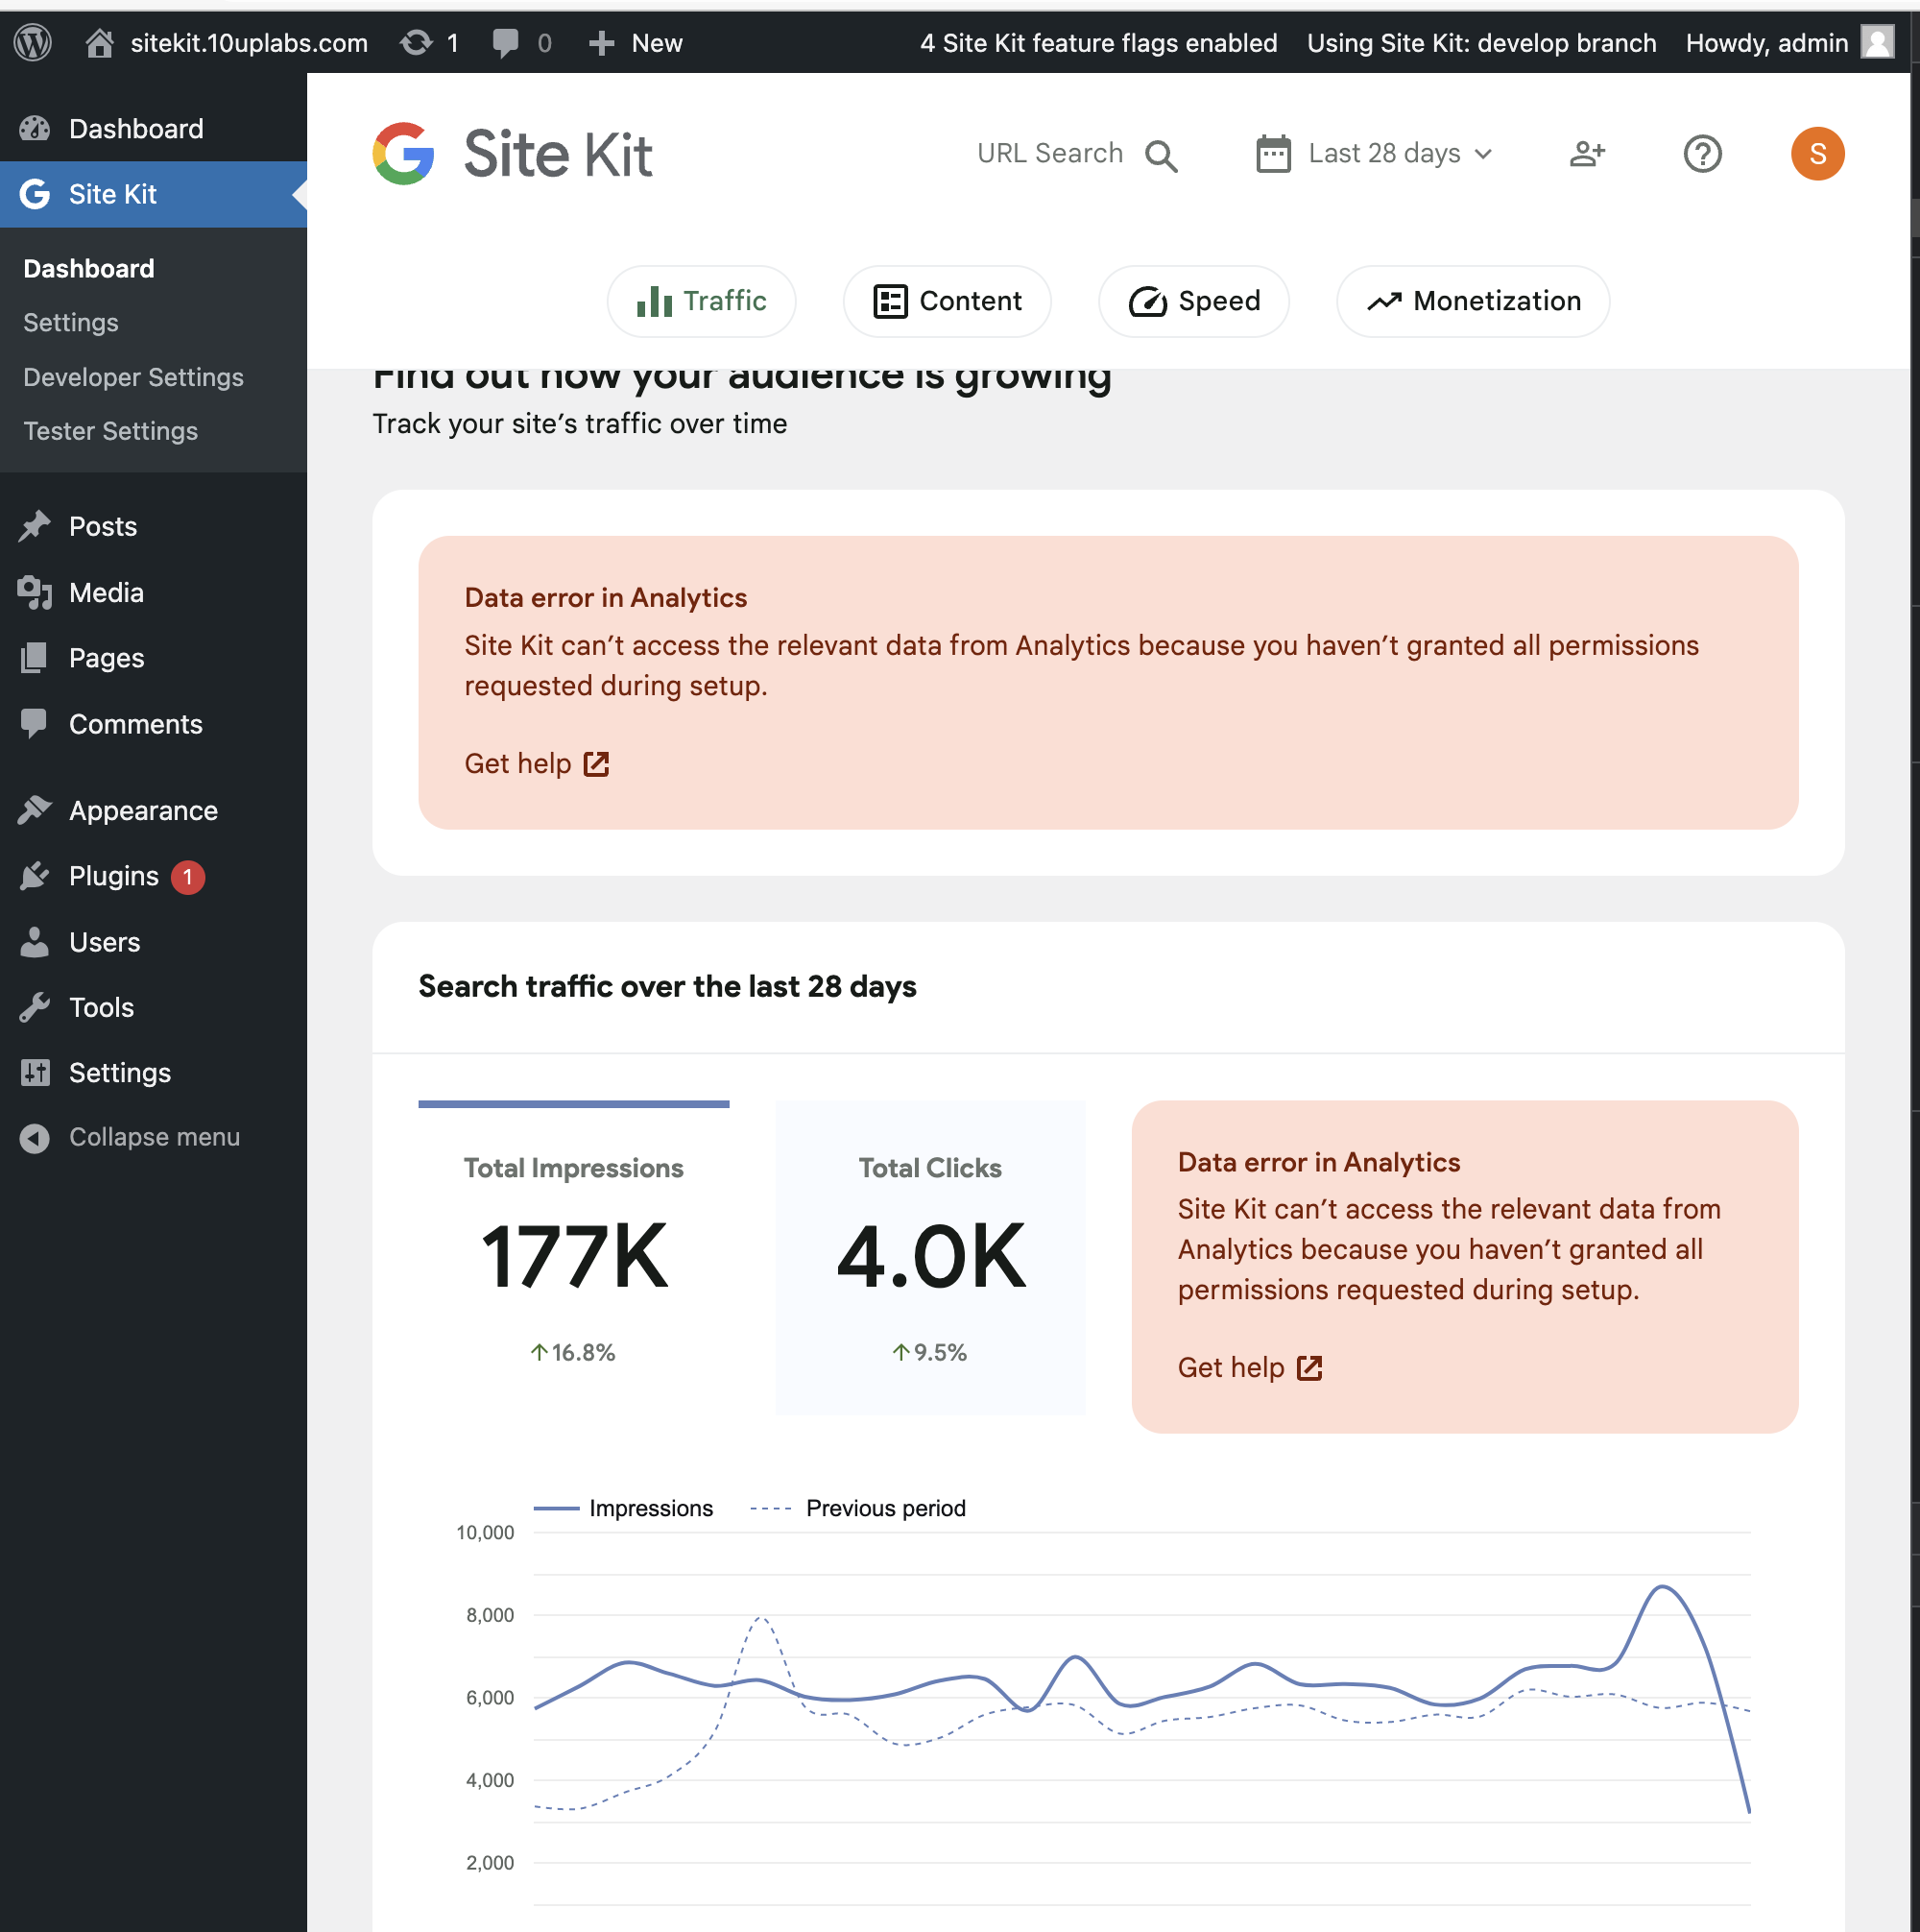
Task: Click the help question mark icon
Action: coord(1703,153)
